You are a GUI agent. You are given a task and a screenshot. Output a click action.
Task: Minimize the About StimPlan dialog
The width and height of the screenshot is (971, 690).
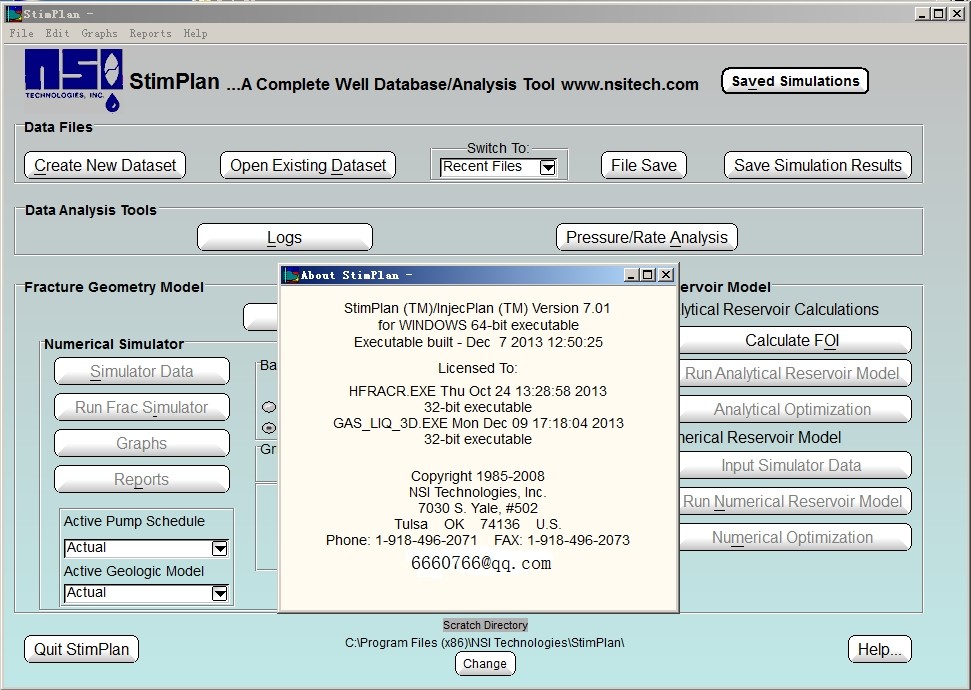[x=631, y=274]
